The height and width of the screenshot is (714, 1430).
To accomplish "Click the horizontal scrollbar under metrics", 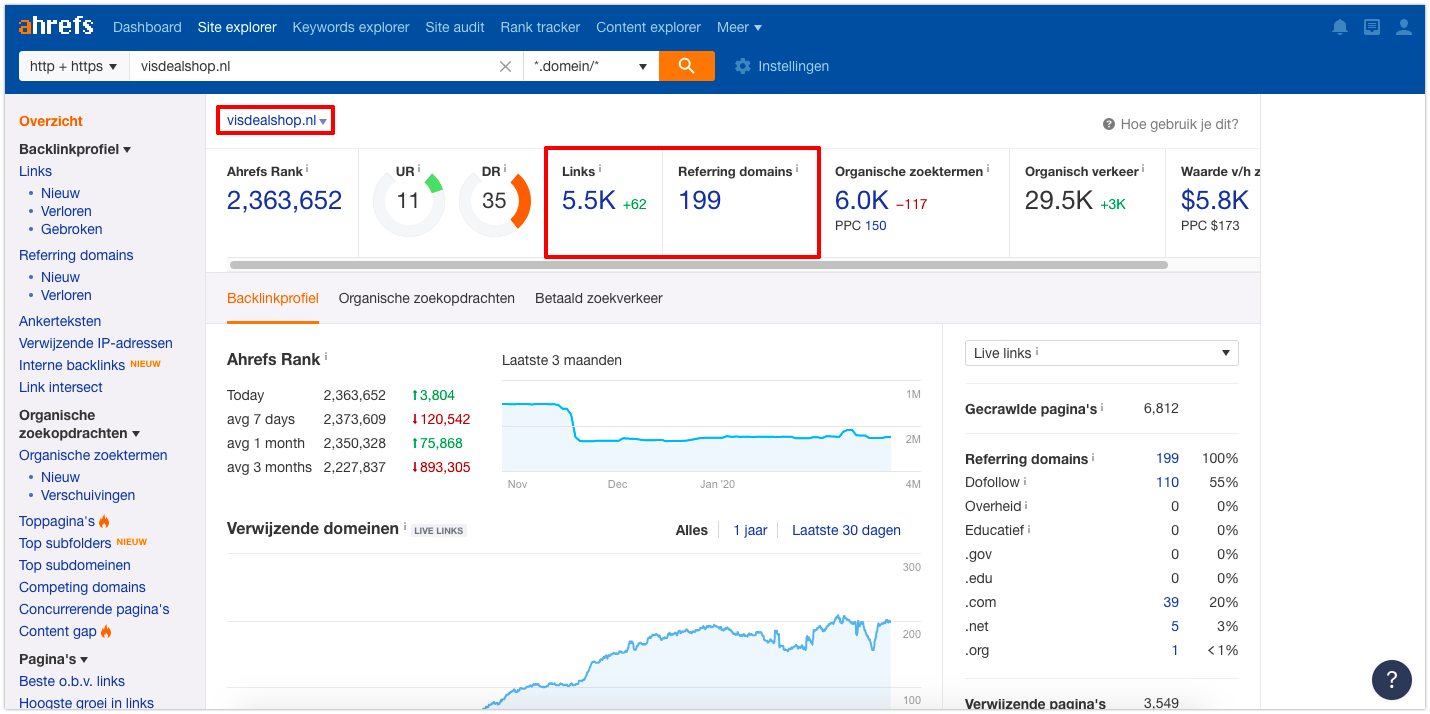I will 698,265.
